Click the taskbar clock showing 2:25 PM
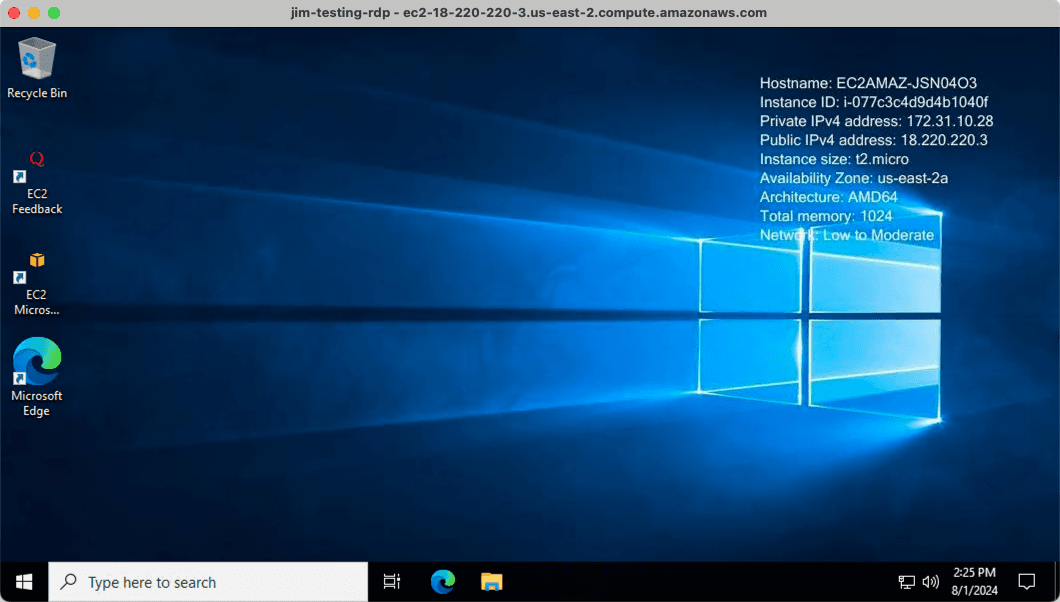 click(974, 582)
